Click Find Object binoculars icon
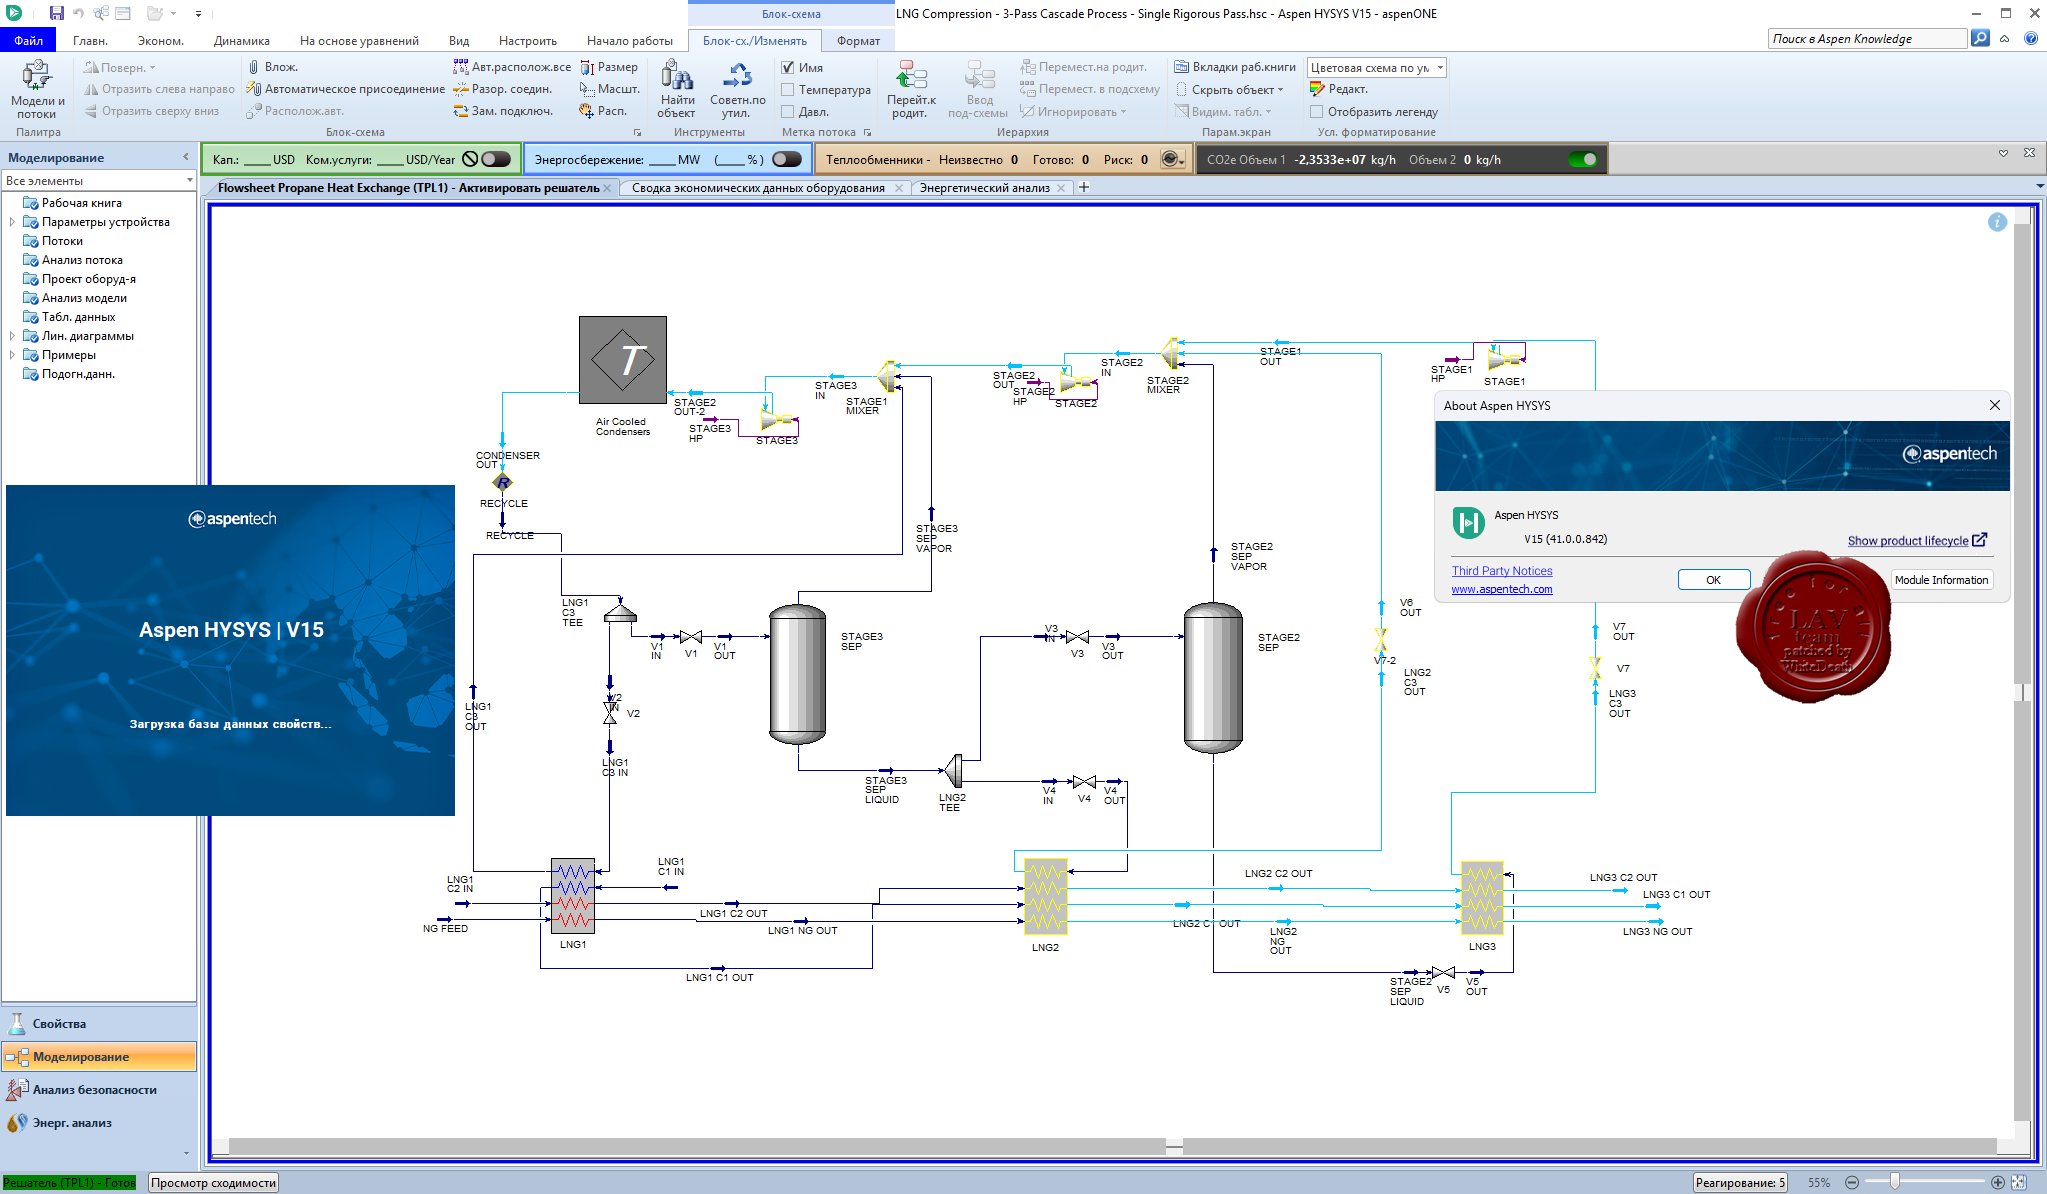2047x1194 pixels. (677, 89)
